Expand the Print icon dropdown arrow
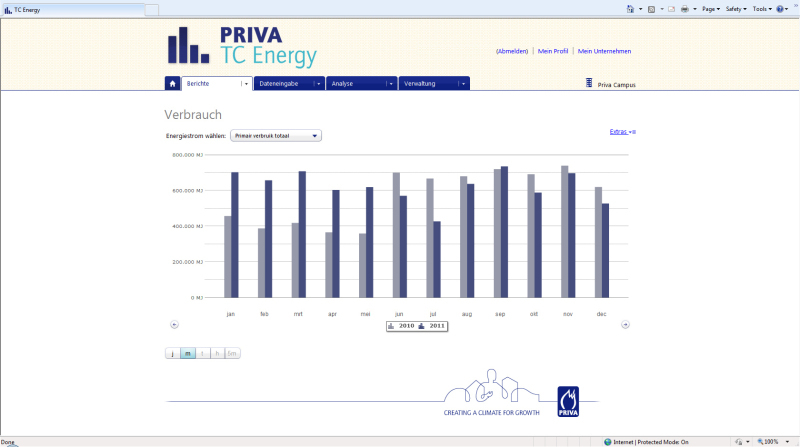The width and height of the screenshot is (800, 447). point(694,9)
